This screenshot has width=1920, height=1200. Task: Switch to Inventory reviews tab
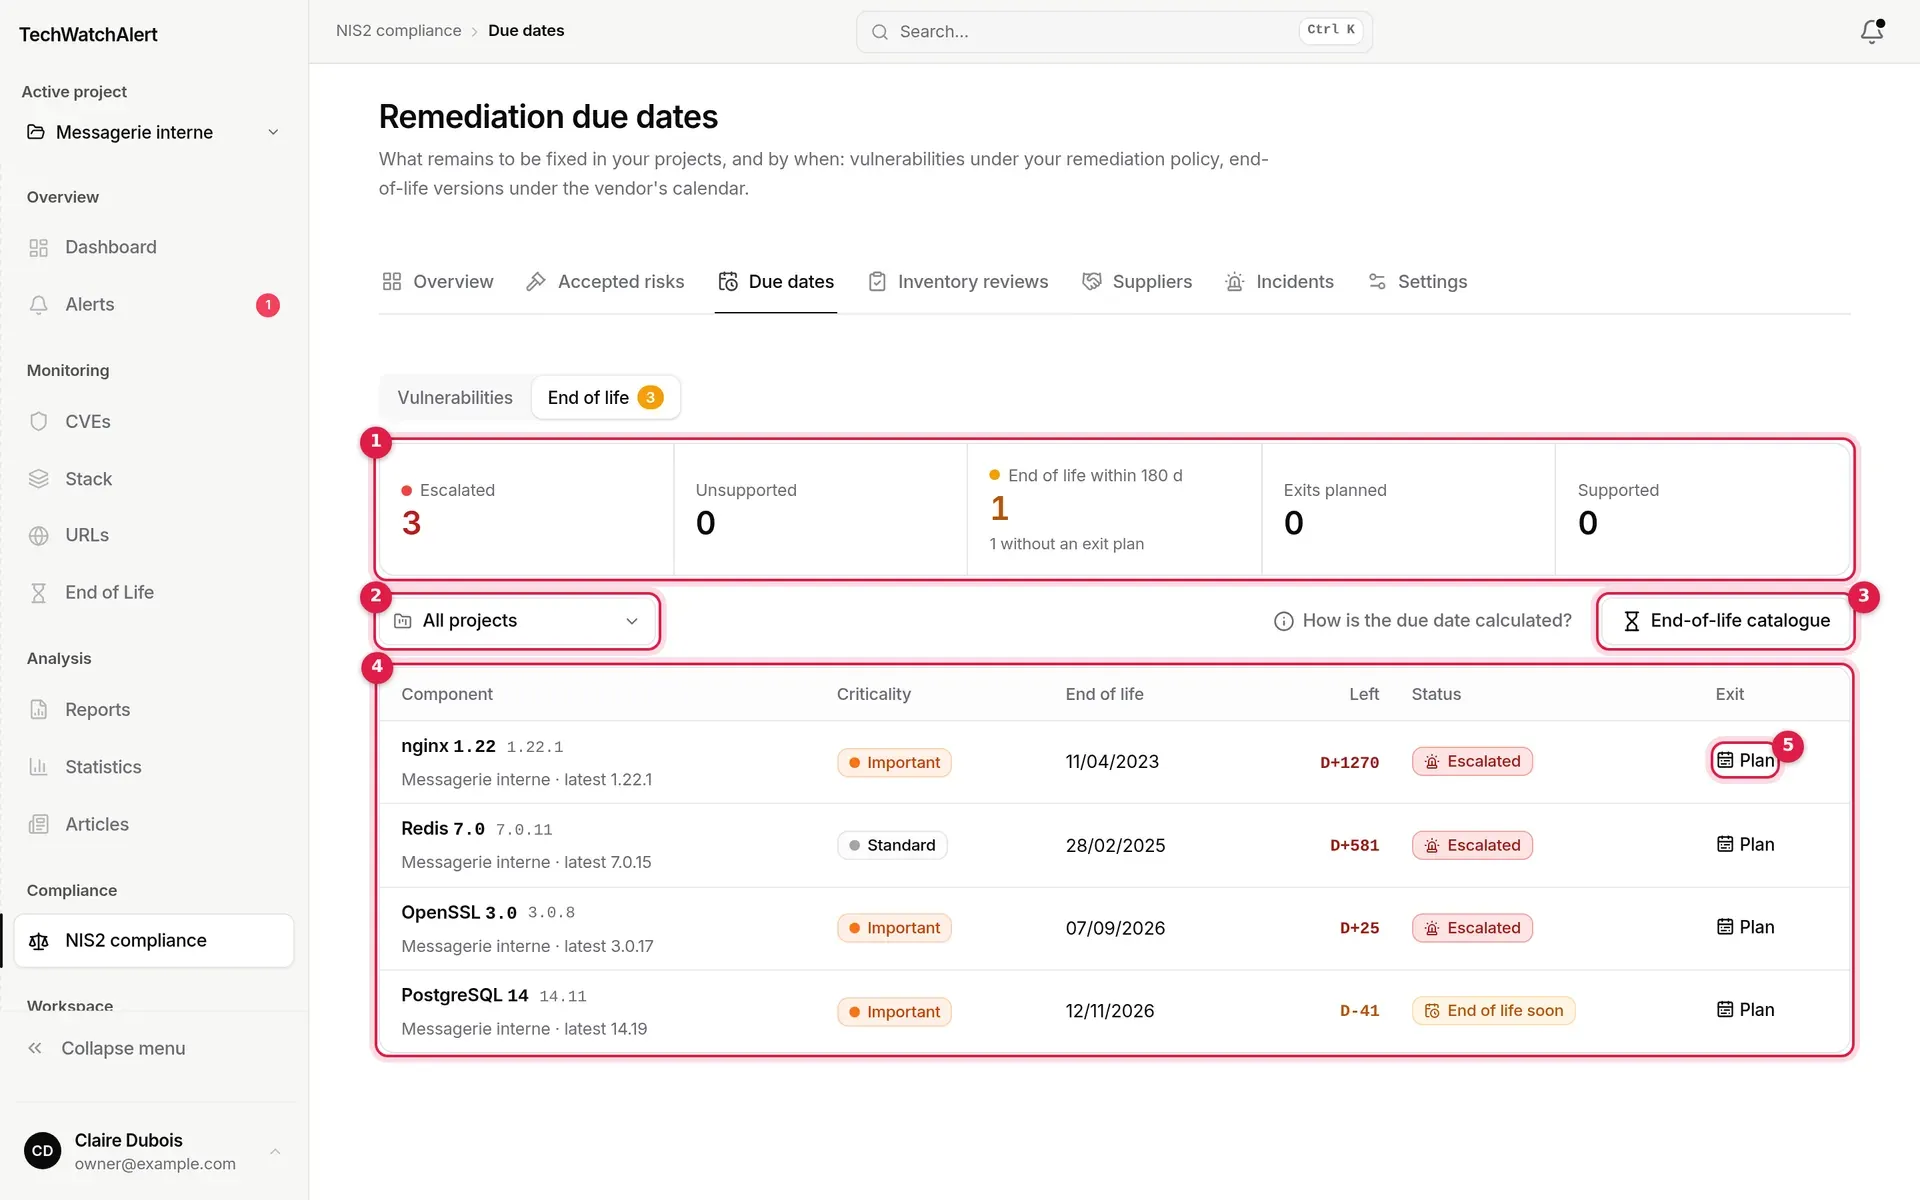[x=958, y=282]
